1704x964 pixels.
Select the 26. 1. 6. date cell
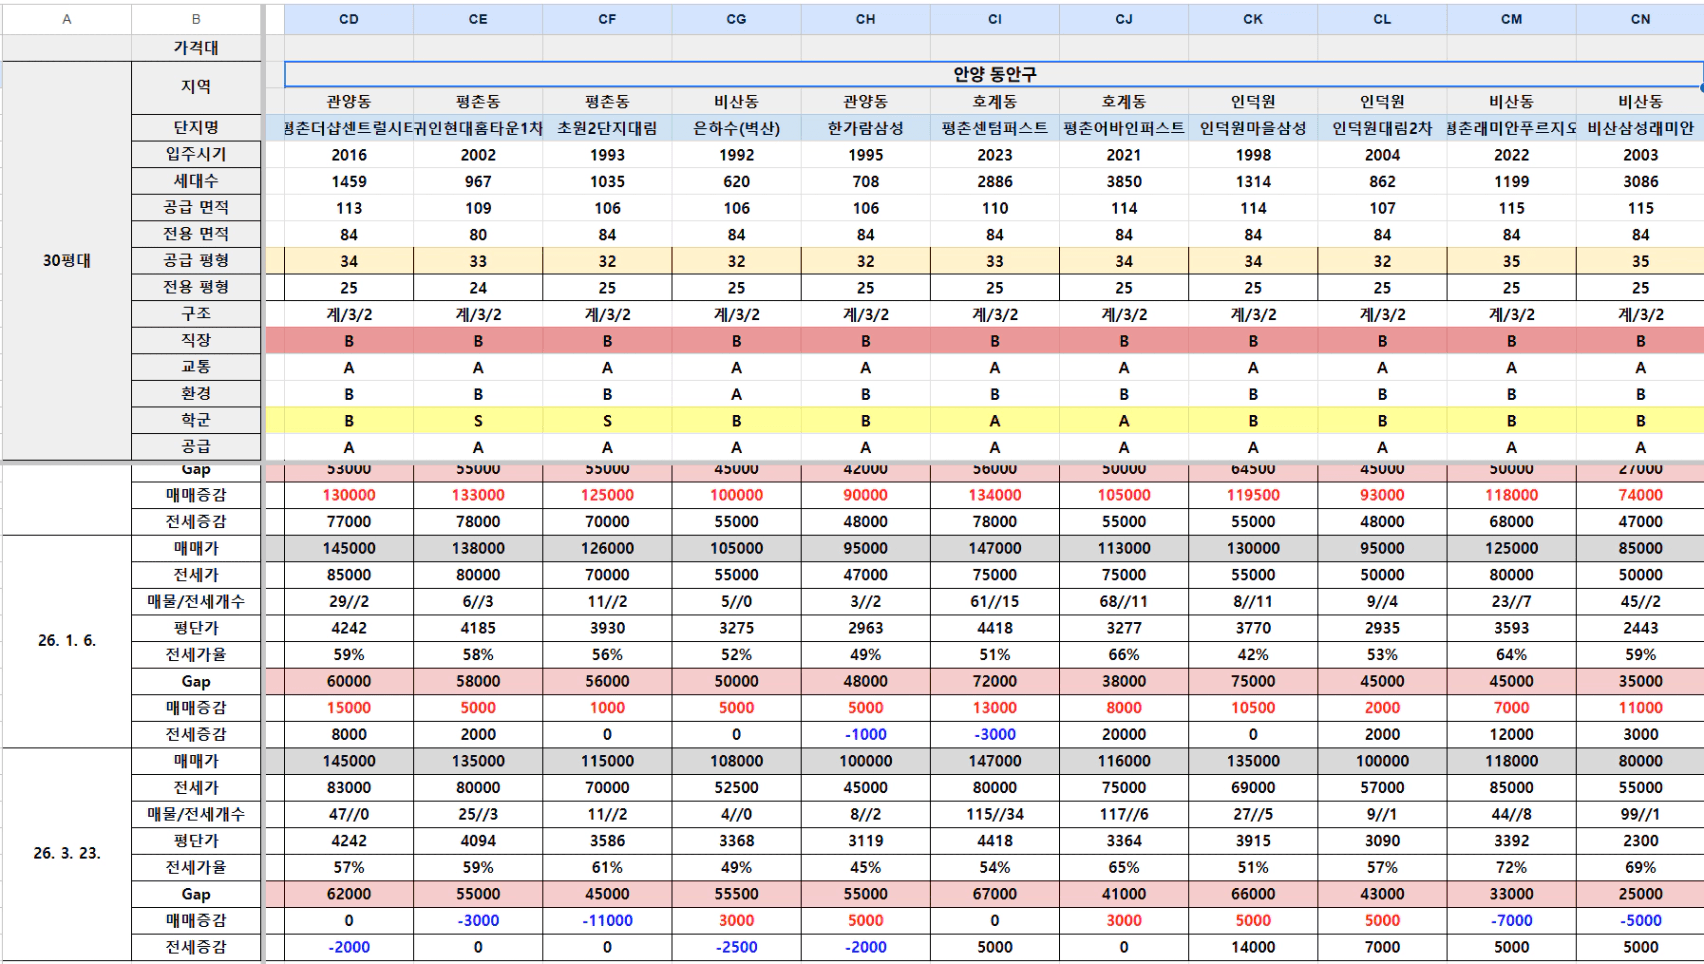[x=67, y=641]
